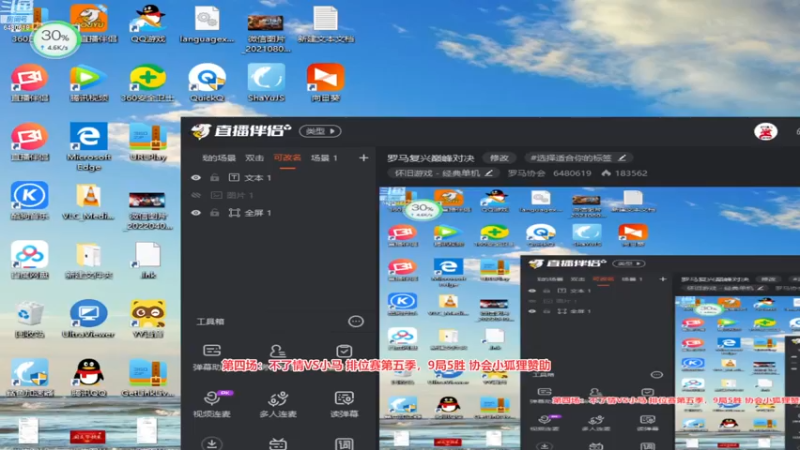Open the 向日葵 desktop shortcut
This screenshot has width=800, height=450.
326,83
